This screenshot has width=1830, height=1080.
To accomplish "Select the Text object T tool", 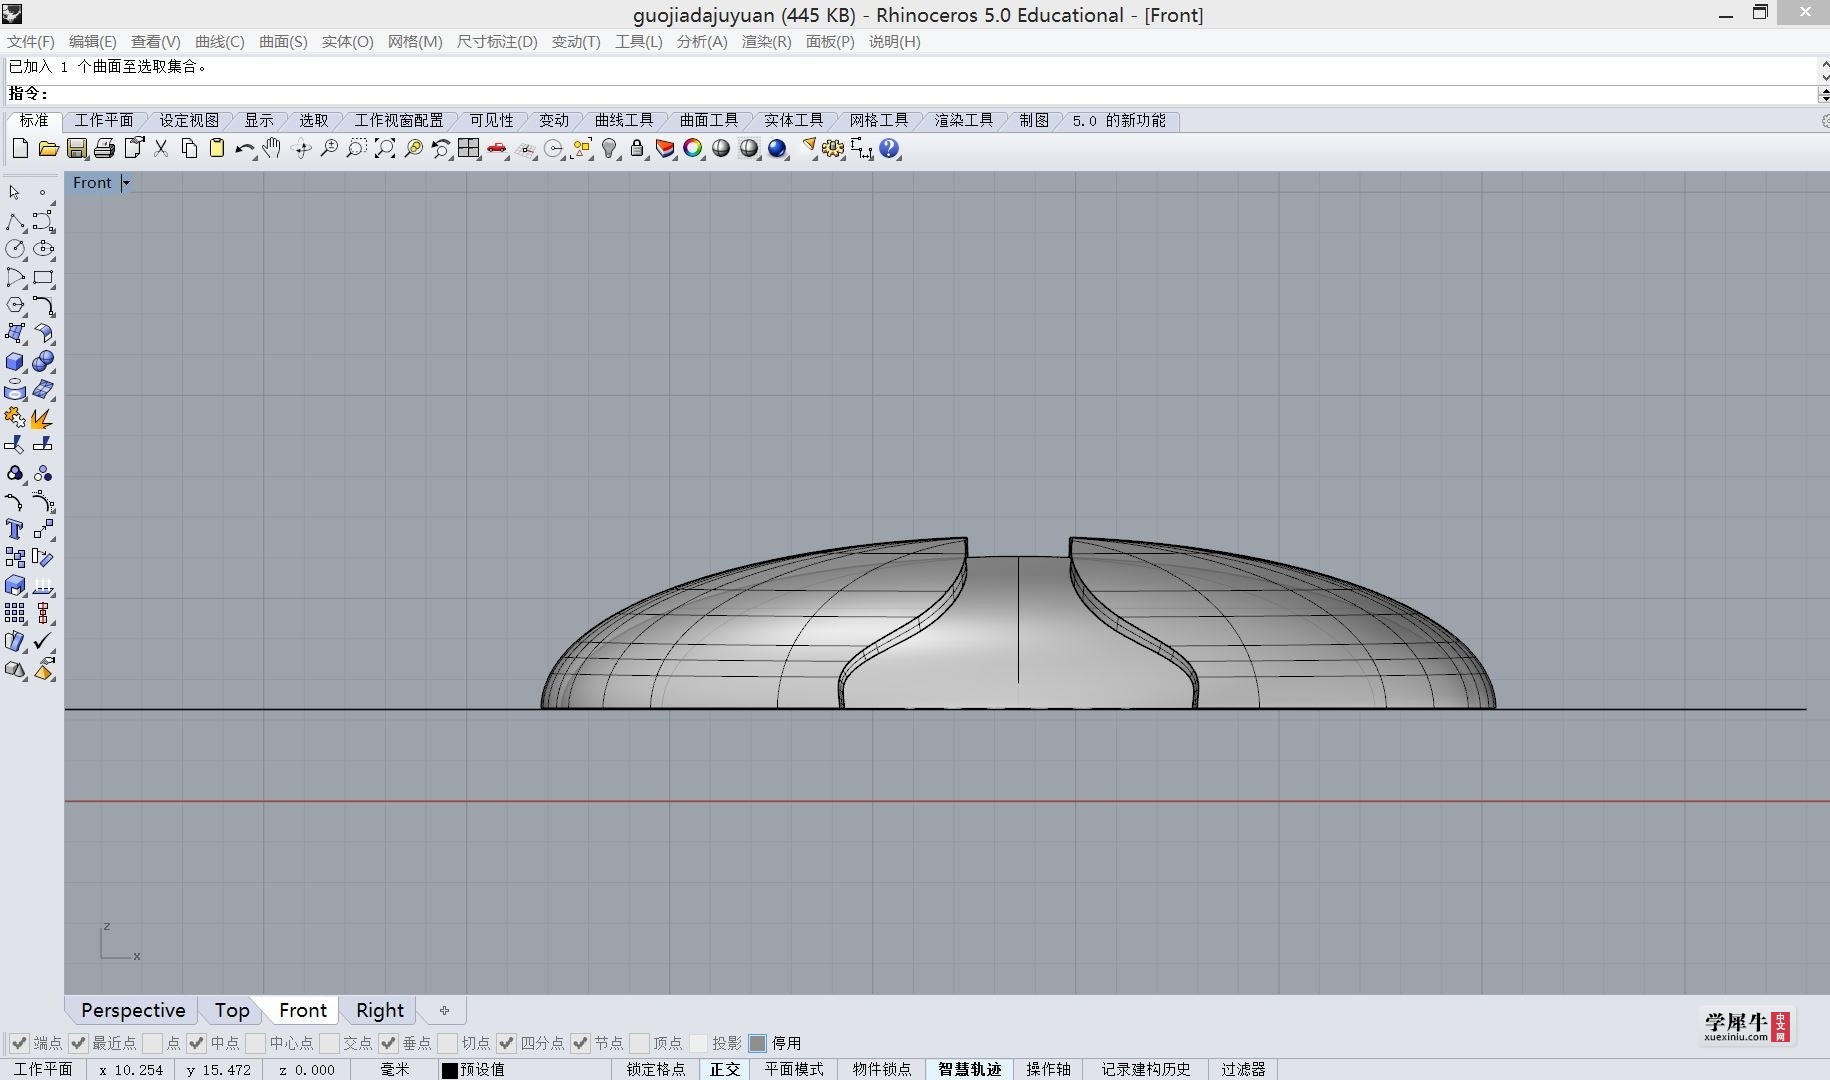I will click(15, 529).
